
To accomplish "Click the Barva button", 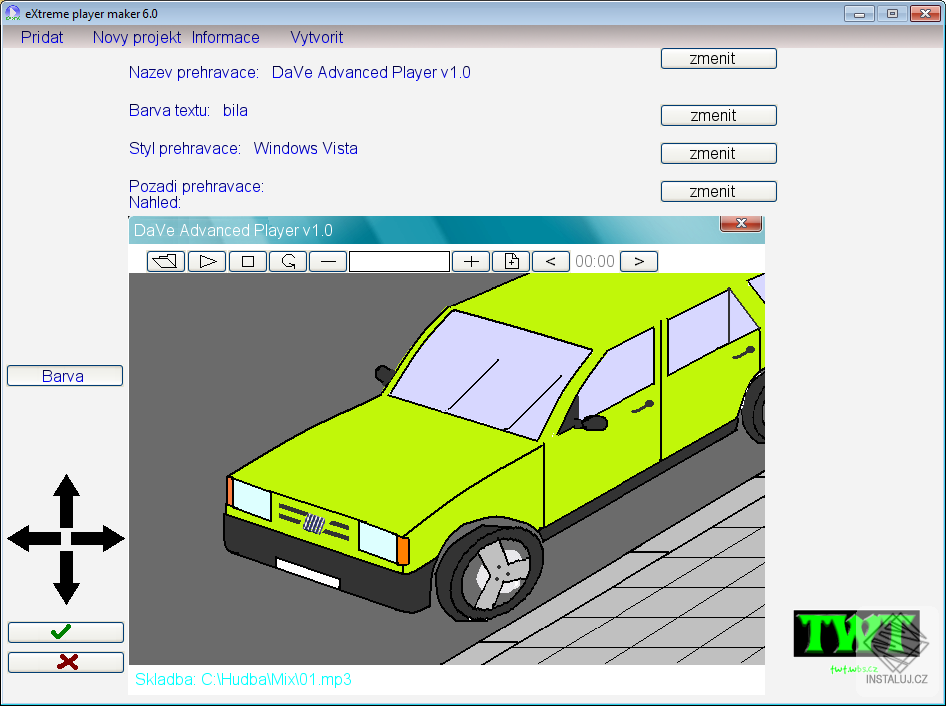I will click(x=65, y=376).
